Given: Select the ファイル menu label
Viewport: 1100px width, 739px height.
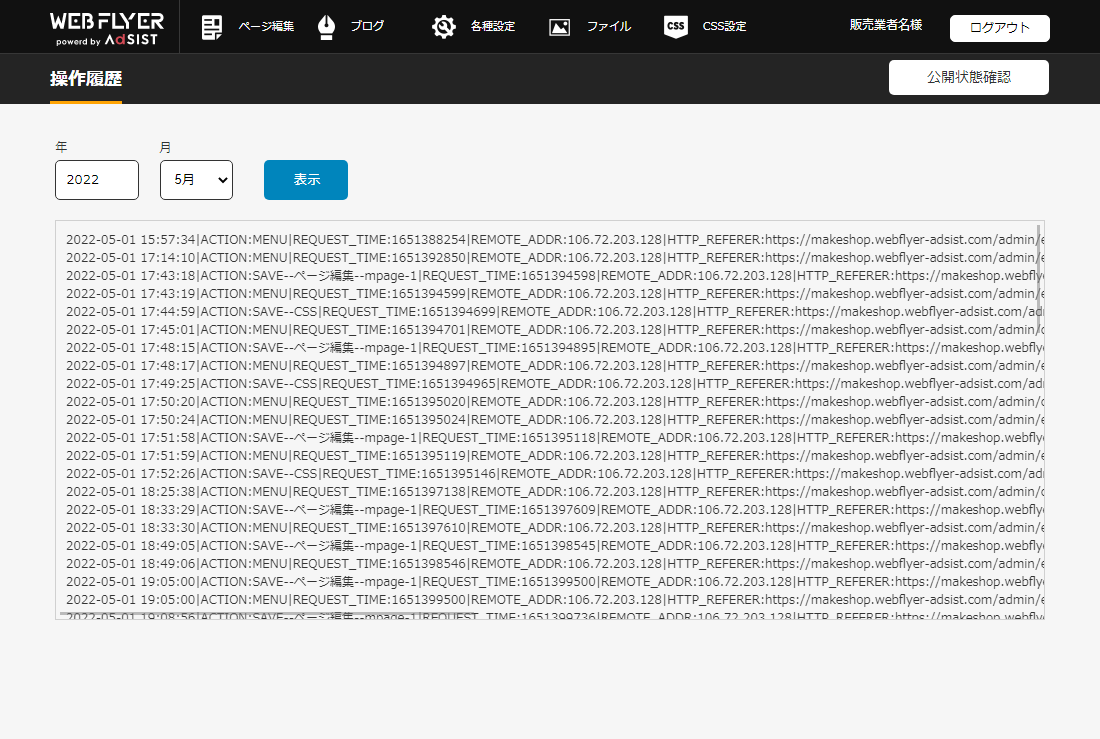Looking at the screenshot, I should (x=608, y=27).
